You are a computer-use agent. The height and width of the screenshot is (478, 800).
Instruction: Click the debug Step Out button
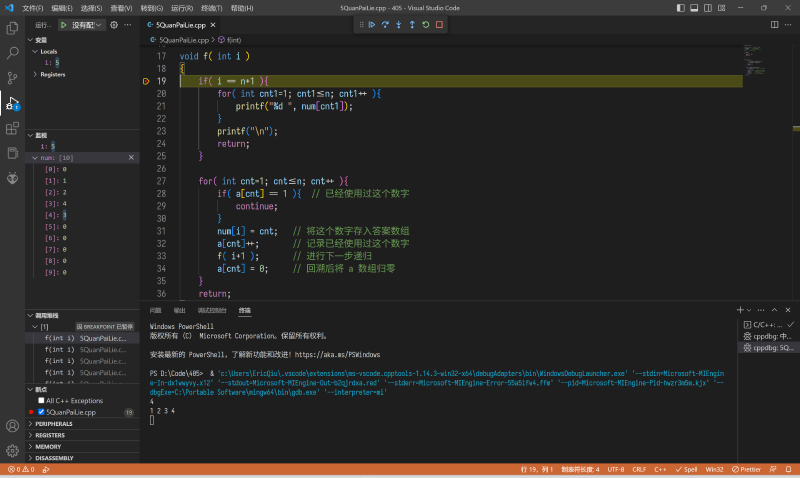(412, 24)
